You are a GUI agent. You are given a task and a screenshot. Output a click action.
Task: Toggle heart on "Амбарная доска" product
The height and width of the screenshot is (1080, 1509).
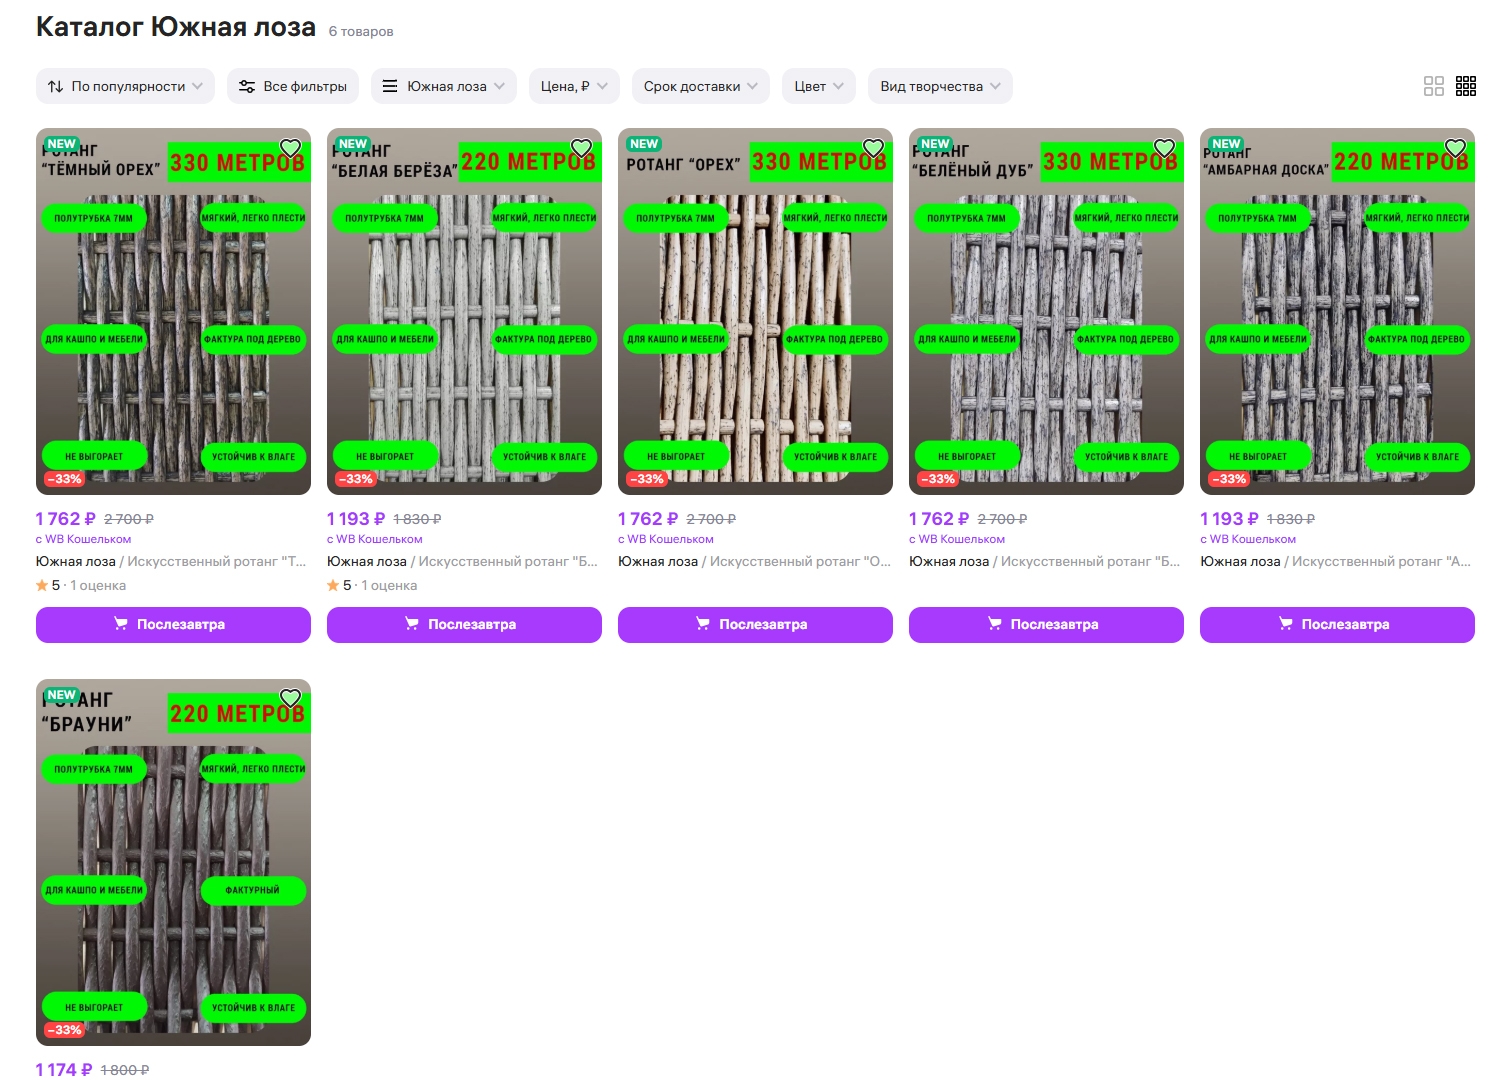1454,149
